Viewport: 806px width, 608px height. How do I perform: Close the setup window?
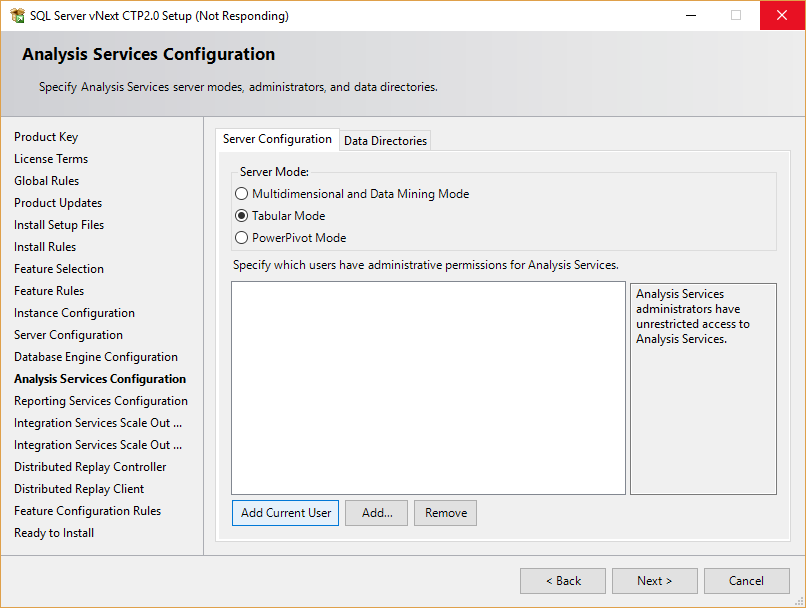pyautogui.click(x=782, y=15)
